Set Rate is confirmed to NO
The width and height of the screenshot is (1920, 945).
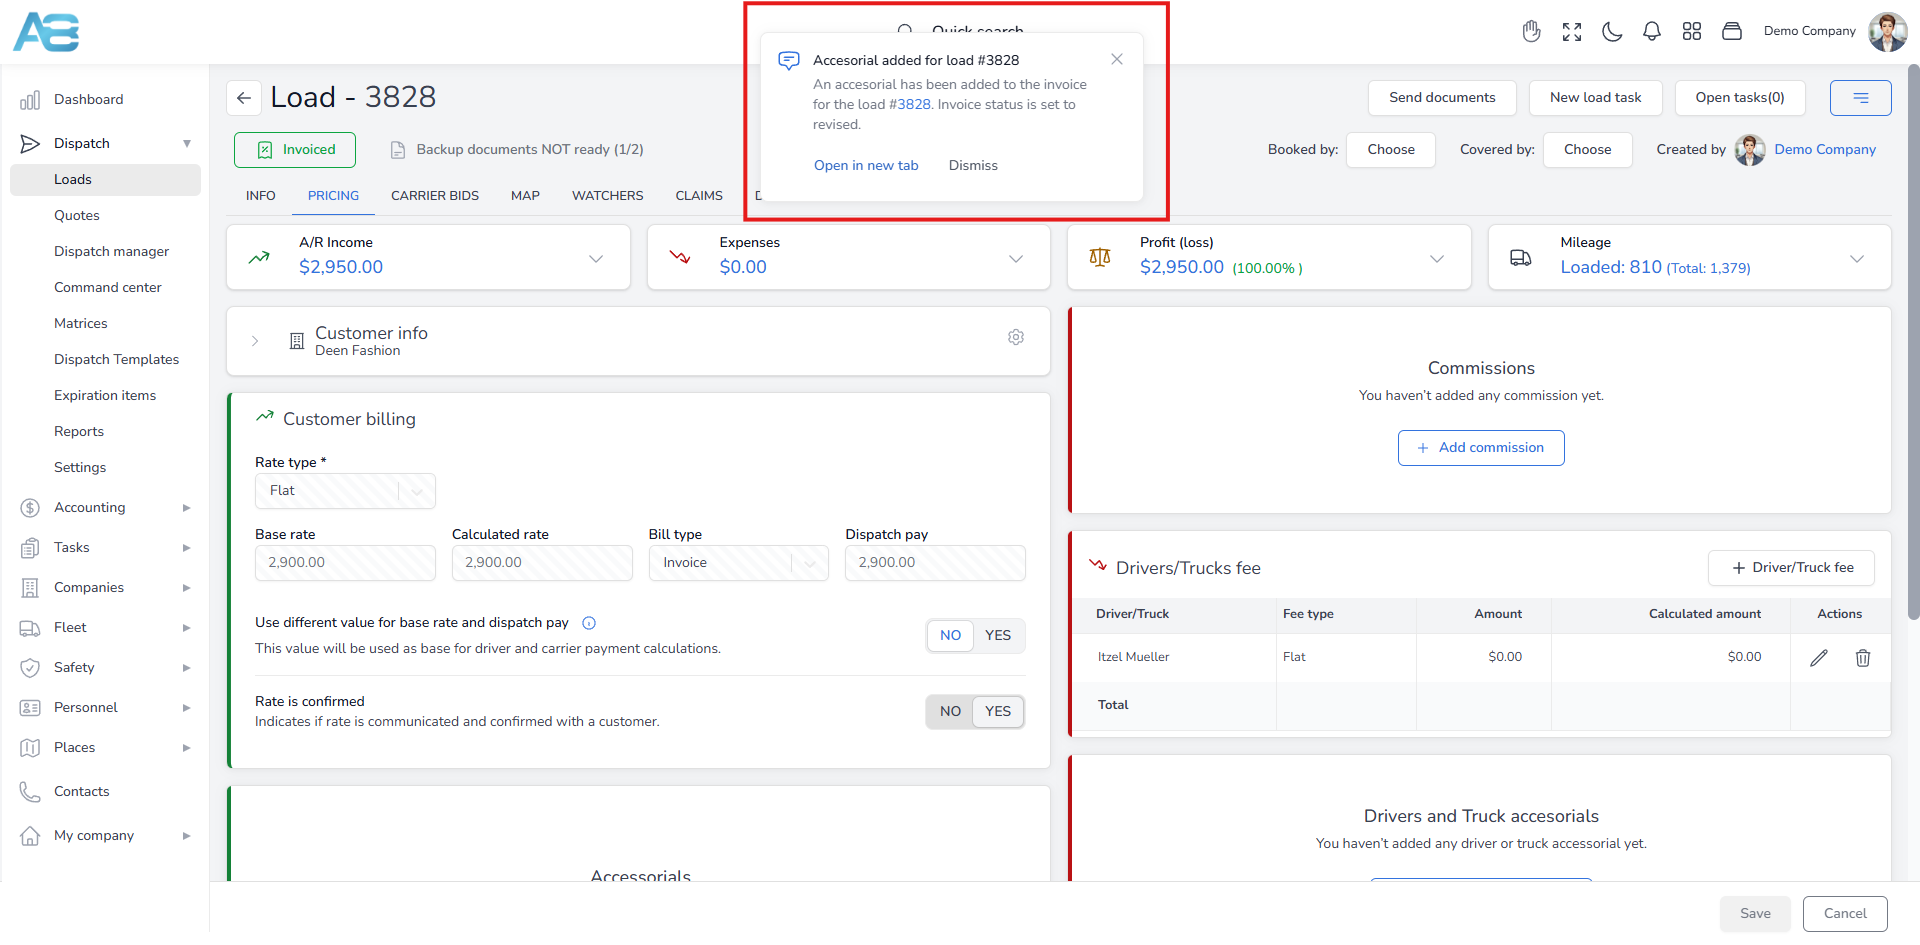[949, 712]
